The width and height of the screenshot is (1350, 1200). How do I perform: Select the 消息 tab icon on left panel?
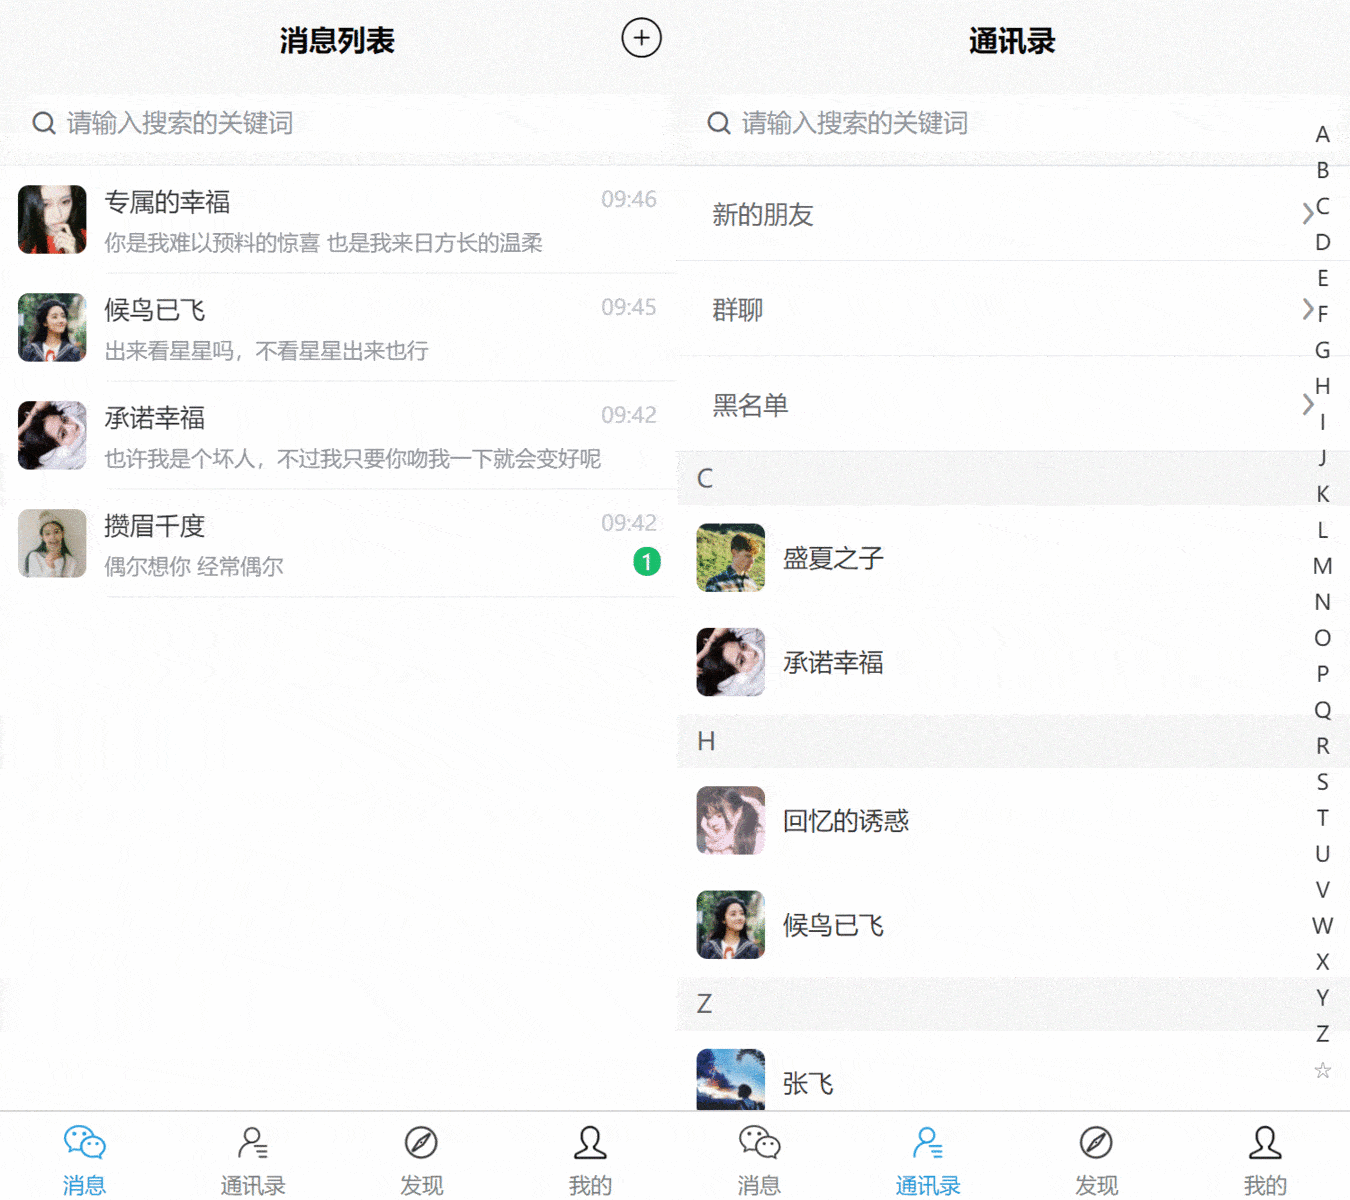coord(84,1141)
